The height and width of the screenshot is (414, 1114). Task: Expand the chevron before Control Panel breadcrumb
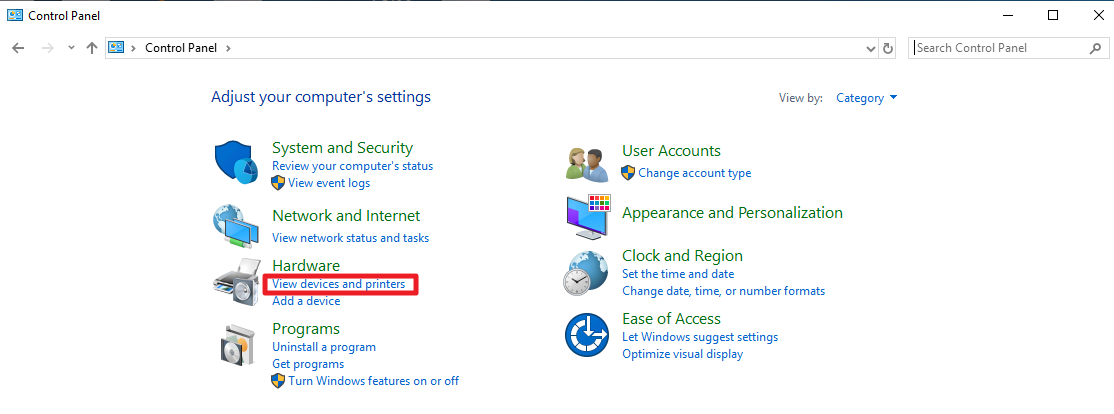[x=134, y=48]
